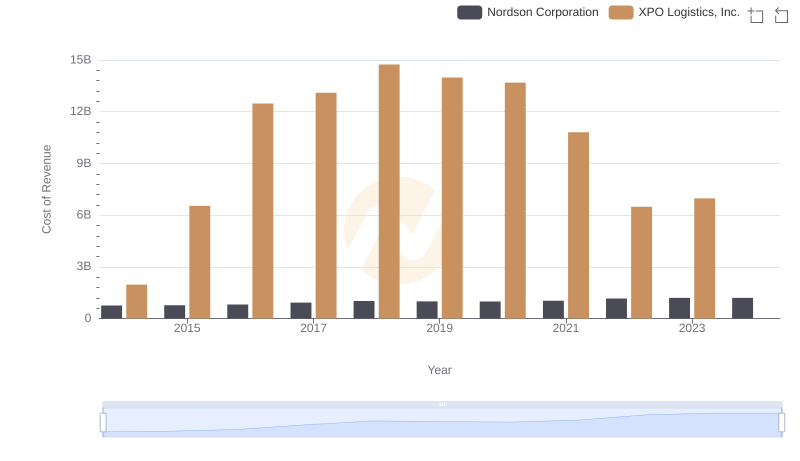Click the 2015 x-axis label
This screenshot has width=800, height=461.
pyautogui.click(x=187, y=328)
